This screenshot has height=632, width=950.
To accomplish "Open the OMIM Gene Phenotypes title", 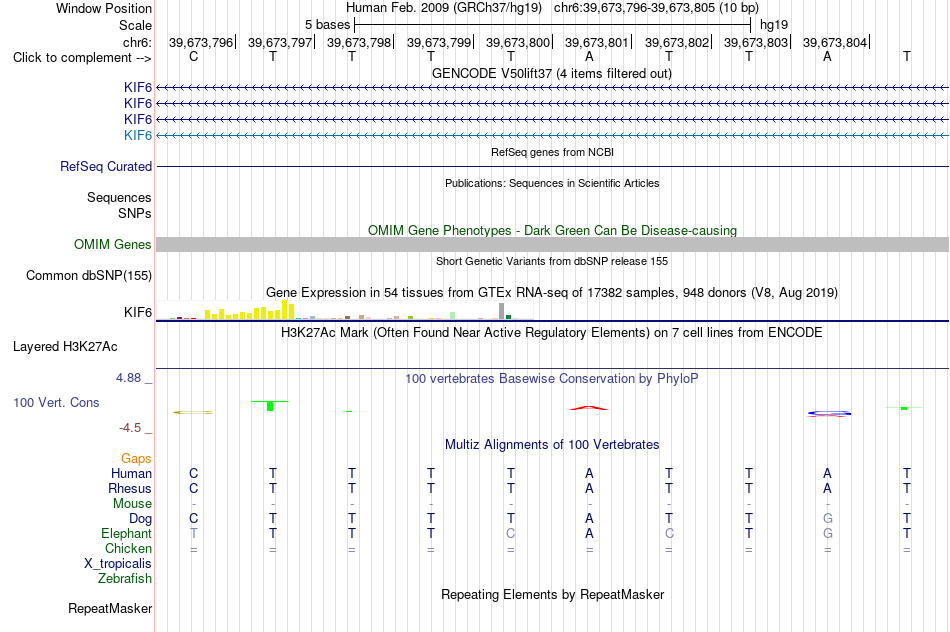I will (x=552, y=230).
